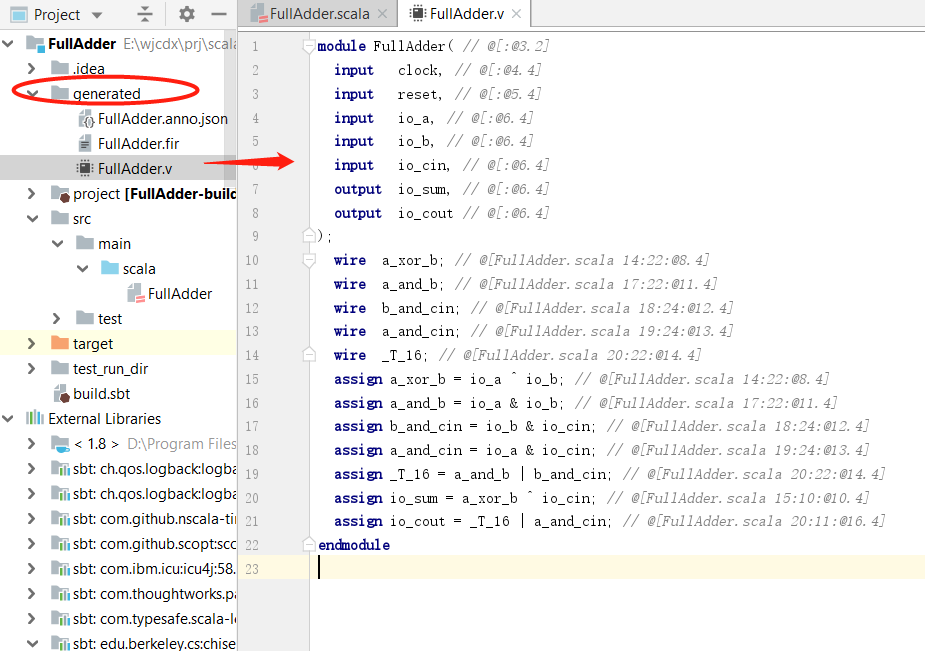This screenshot has width=925, height=651.
Task: Toggle the fold marker at endmodule
Action: point(309,545)
